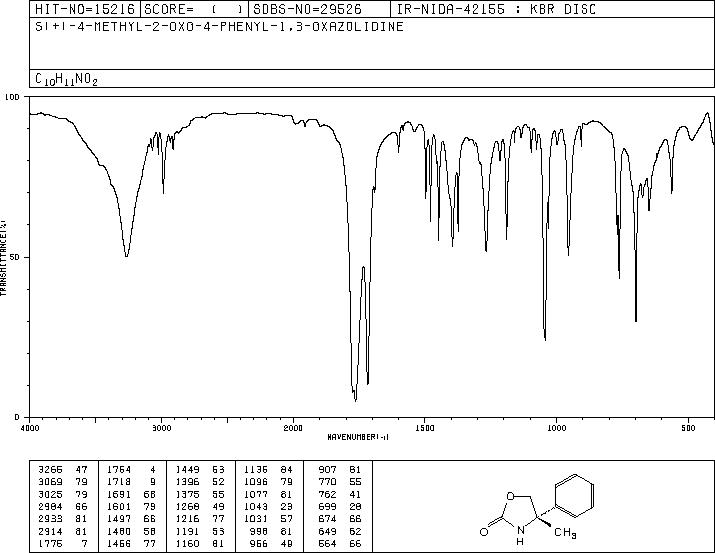Click the 2000 tick on wavenumber axis
The image size is (715, 553).
293,427
